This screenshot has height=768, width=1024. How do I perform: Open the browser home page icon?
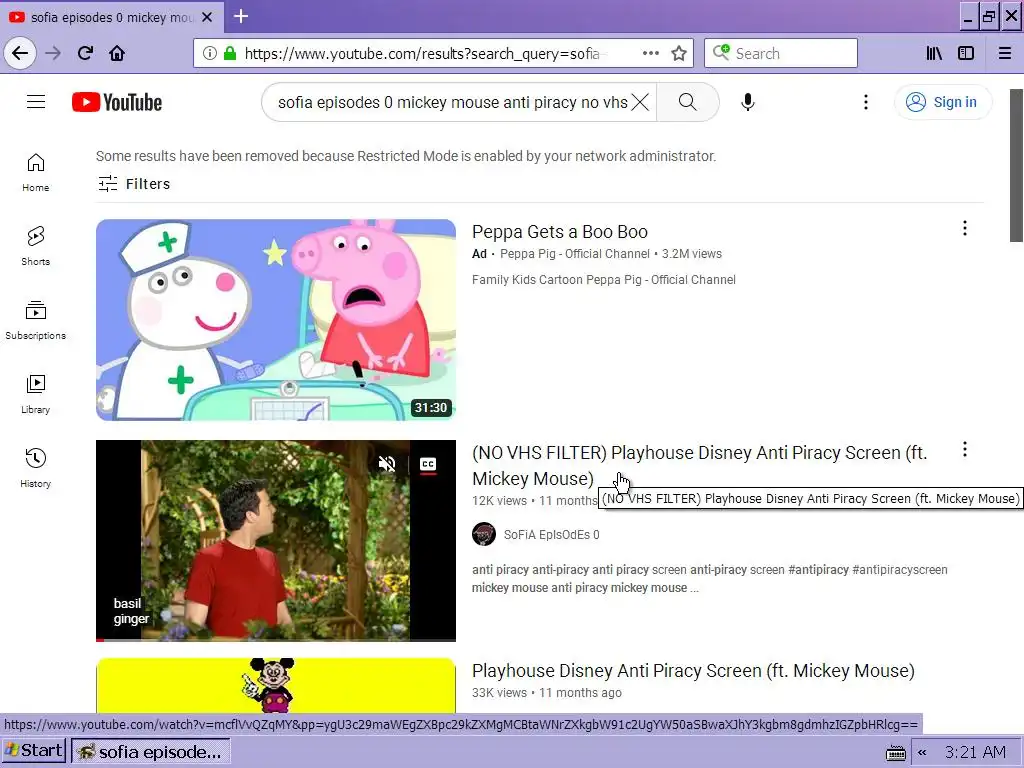(117, 53)
